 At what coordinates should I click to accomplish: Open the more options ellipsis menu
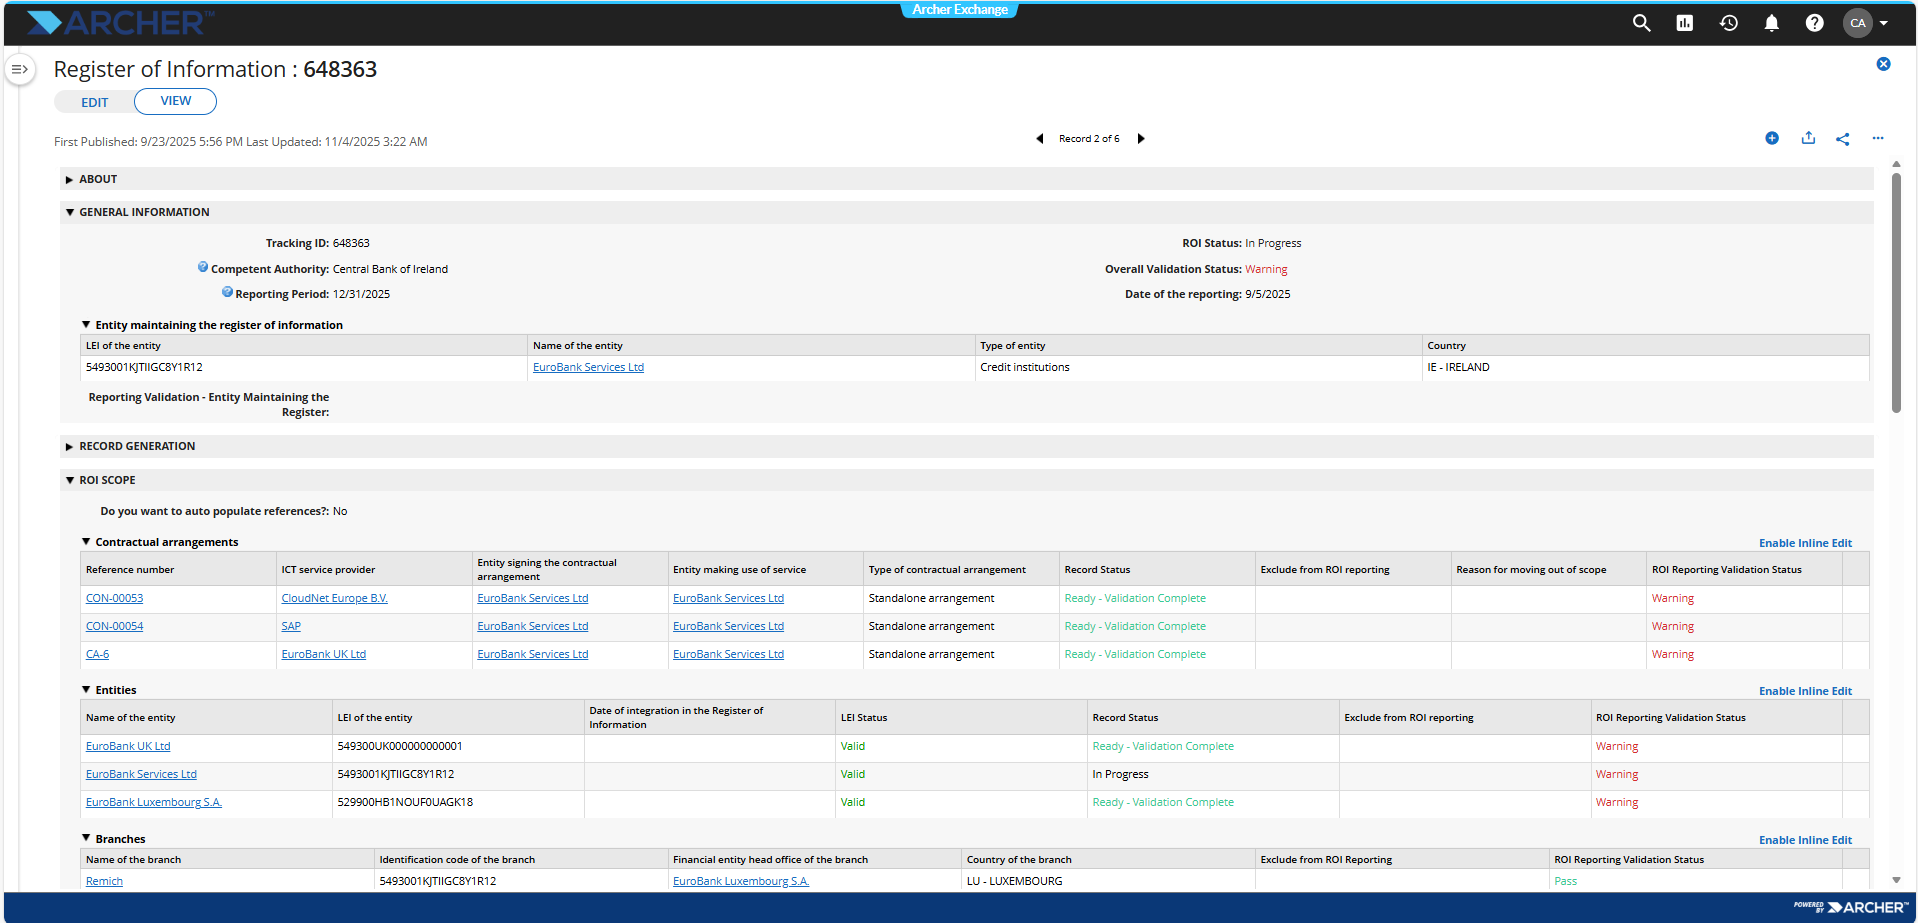tap(1878, 138)
